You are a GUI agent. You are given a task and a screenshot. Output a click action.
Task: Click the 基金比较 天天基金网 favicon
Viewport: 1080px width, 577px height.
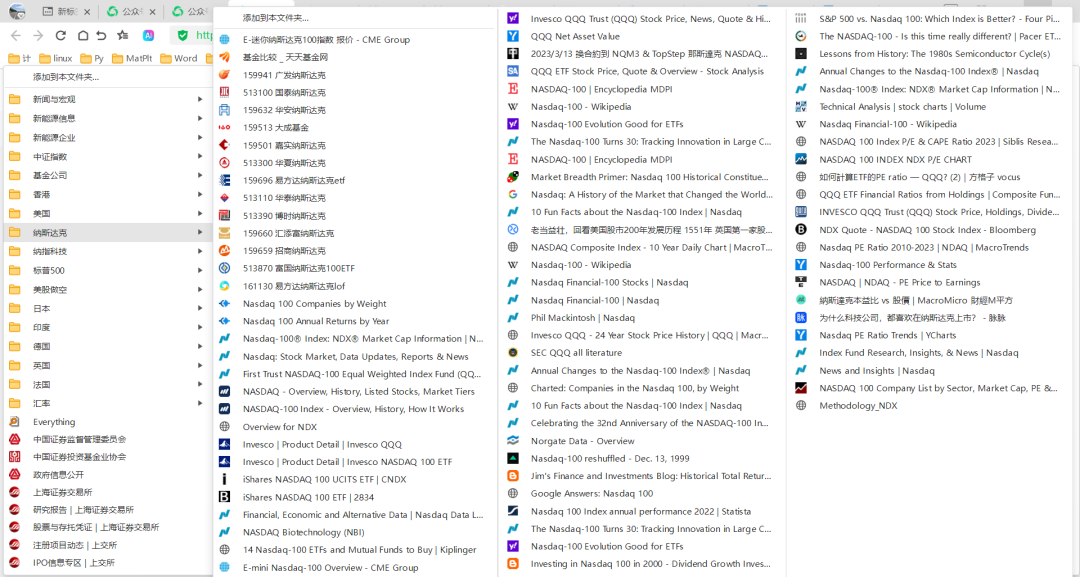[225, 57]
